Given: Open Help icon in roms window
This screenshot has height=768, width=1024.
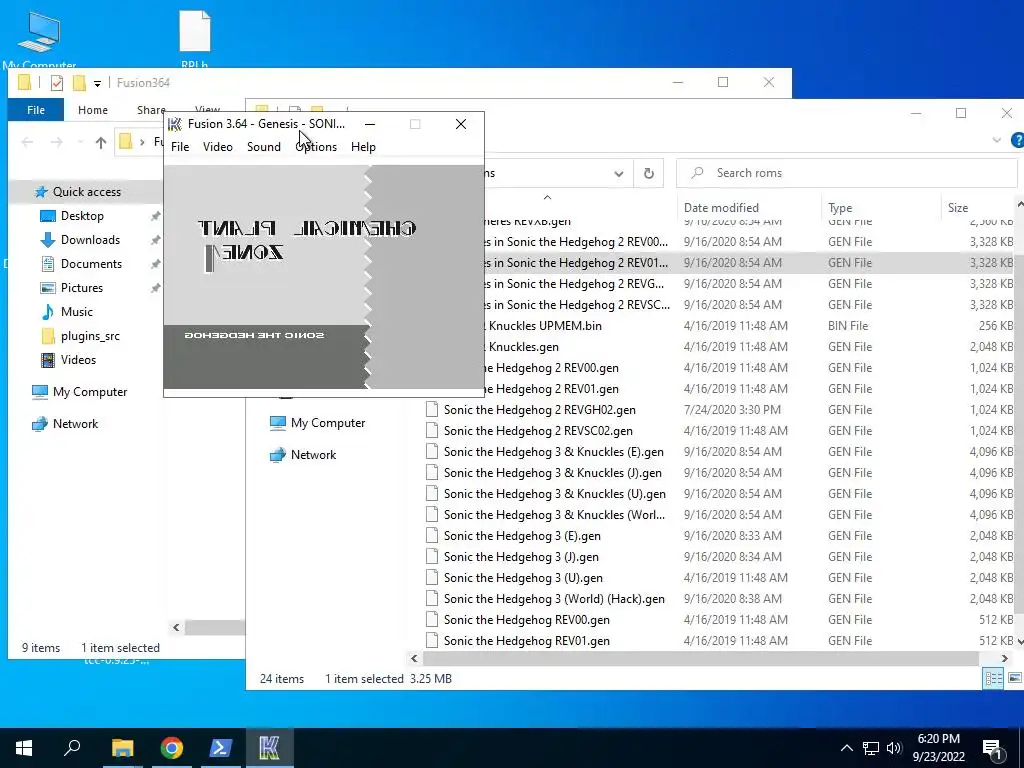Looking at the screenshot, I should (x=1017, y=140).
